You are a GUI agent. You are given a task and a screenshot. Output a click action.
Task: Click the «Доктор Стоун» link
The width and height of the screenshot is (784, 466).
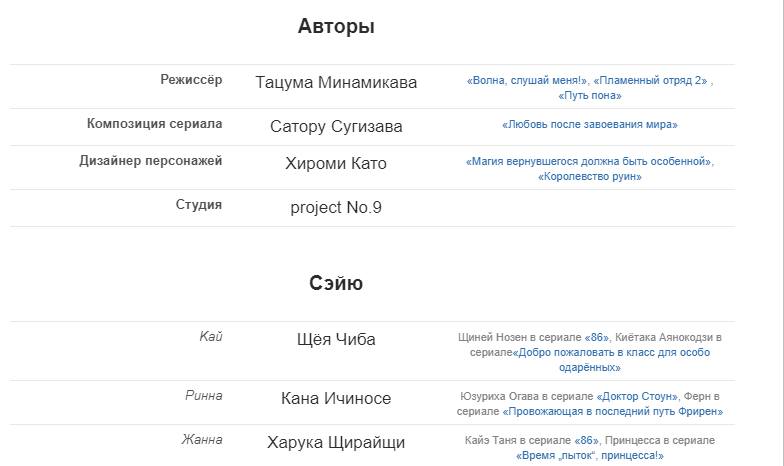pos(638,396)
